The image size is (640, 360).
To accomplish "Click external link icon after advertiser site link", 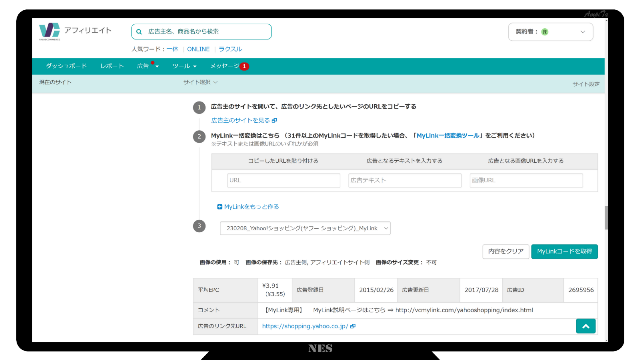I will pyautogui.click(x=274, y=120).
